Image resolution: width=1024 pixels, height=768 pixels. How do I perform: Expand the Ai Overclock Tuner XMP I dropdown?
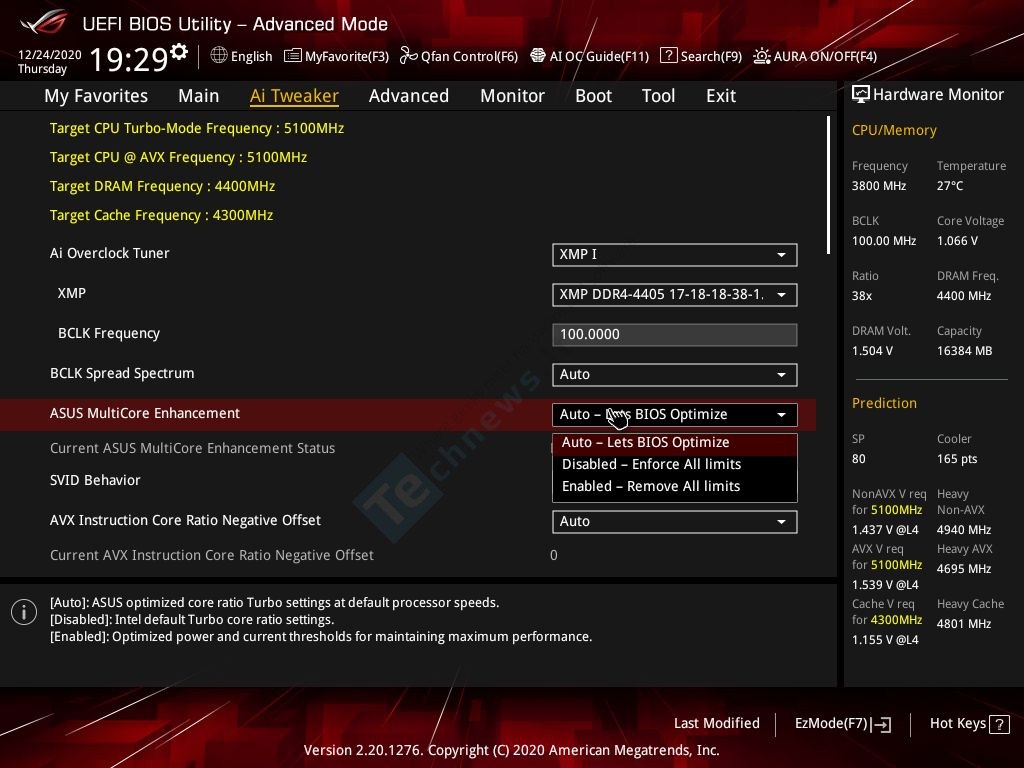pyautogui.click(x=675, y=255)
